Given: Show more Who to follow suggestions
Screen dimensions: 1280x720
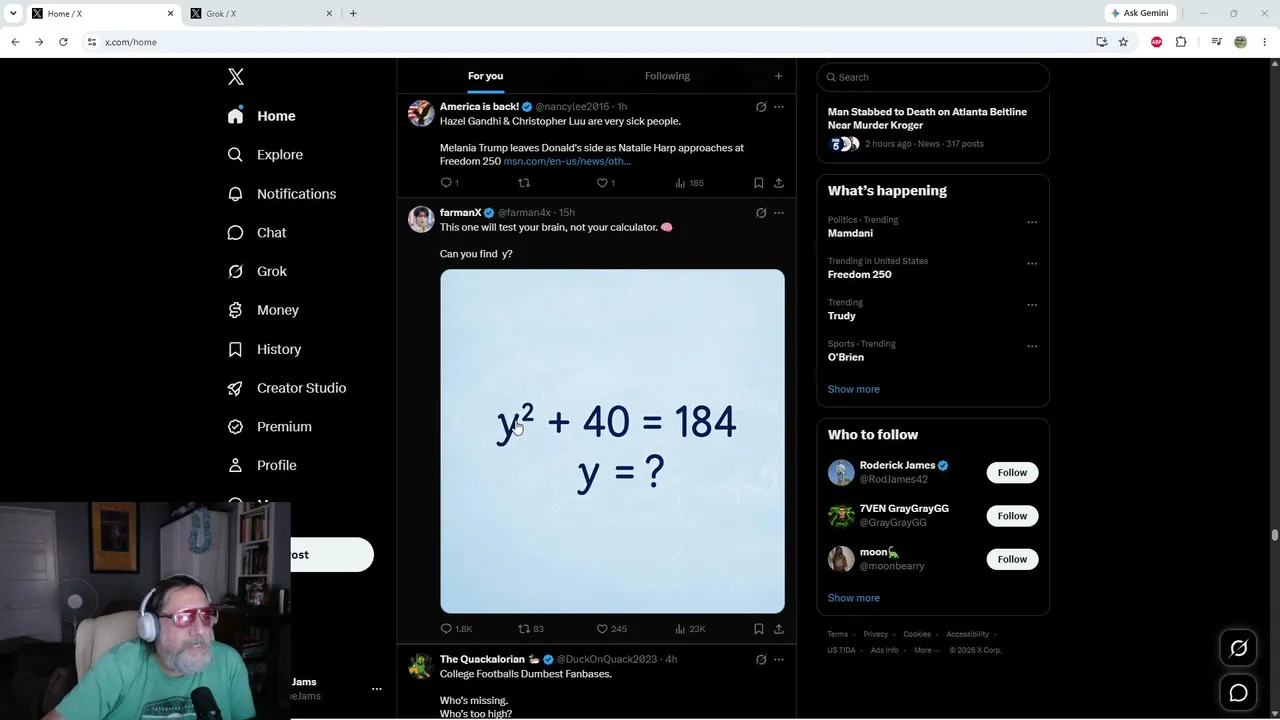Looking at the screenshot, I should [854, 598].
